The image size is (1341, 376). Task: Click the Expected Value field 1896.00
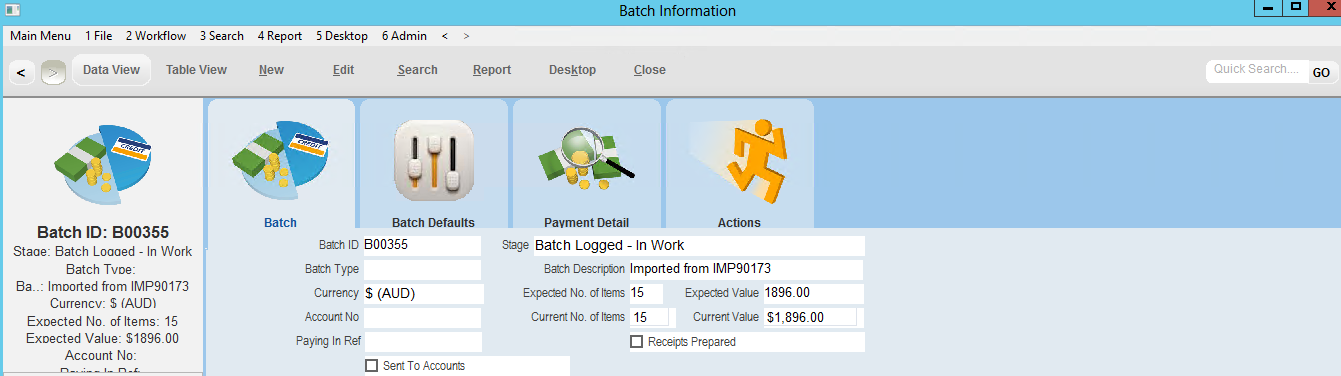pyautogui.click(x=813, y=293)
